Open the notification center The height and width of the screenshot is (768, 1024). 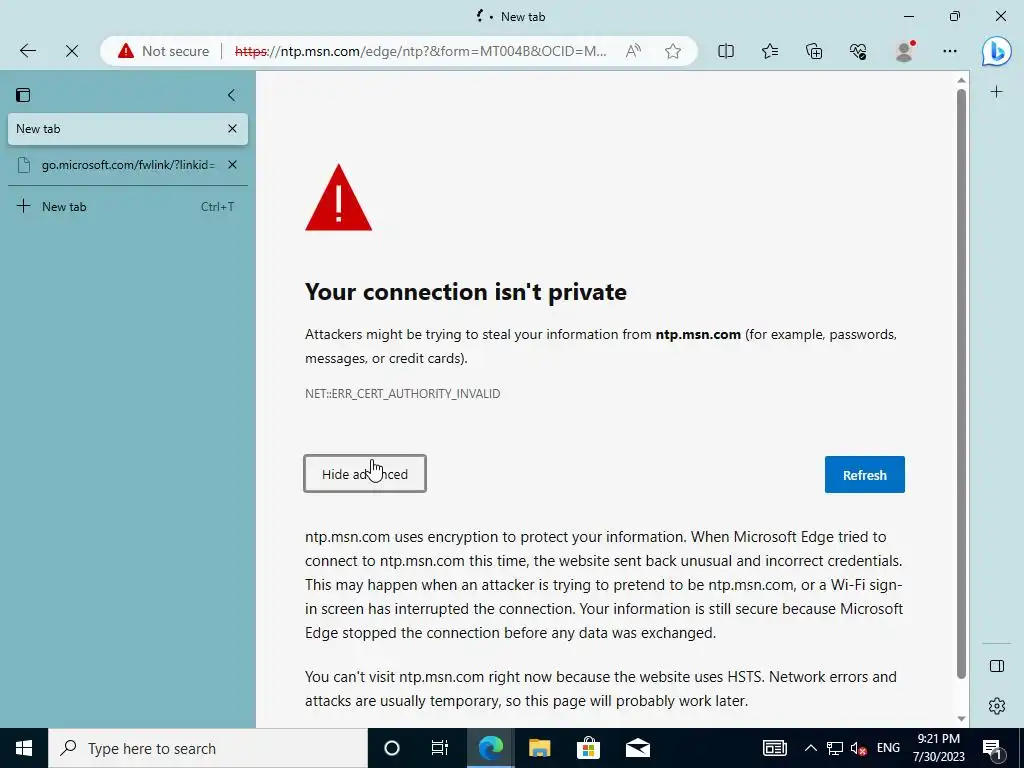(x=993, y=748)
